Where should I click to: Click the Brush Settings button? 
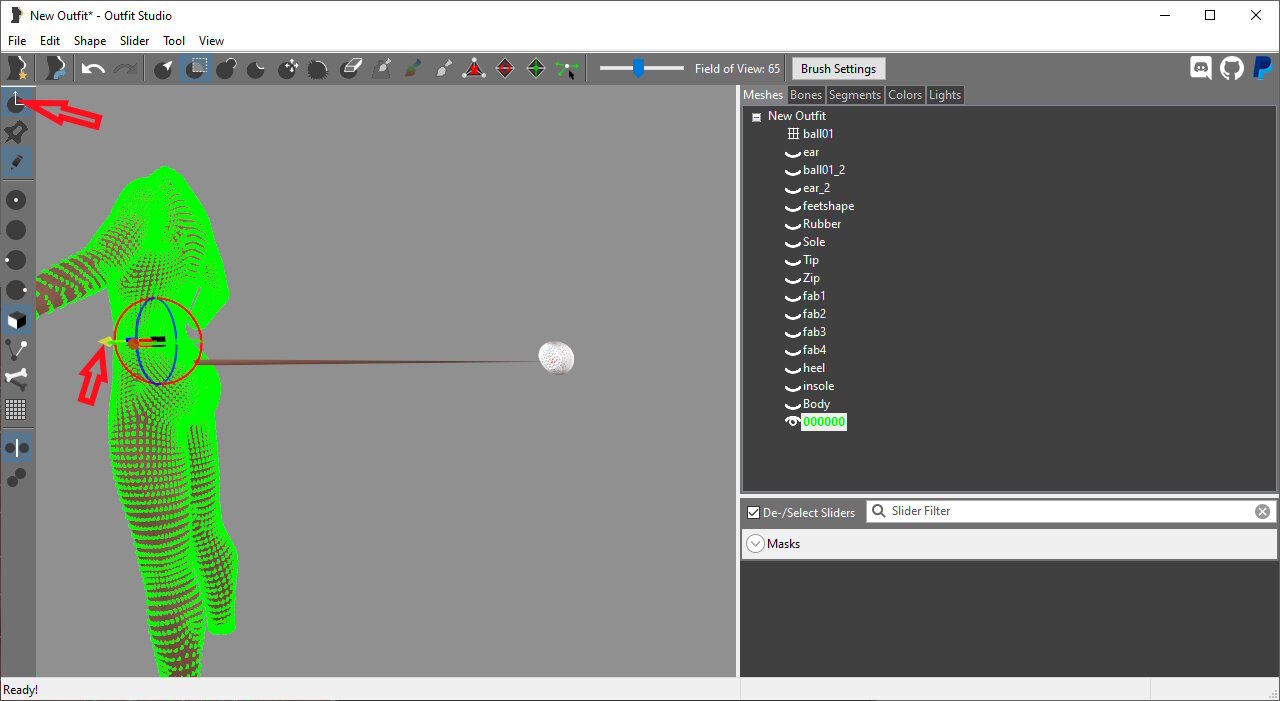pos(838,69)
